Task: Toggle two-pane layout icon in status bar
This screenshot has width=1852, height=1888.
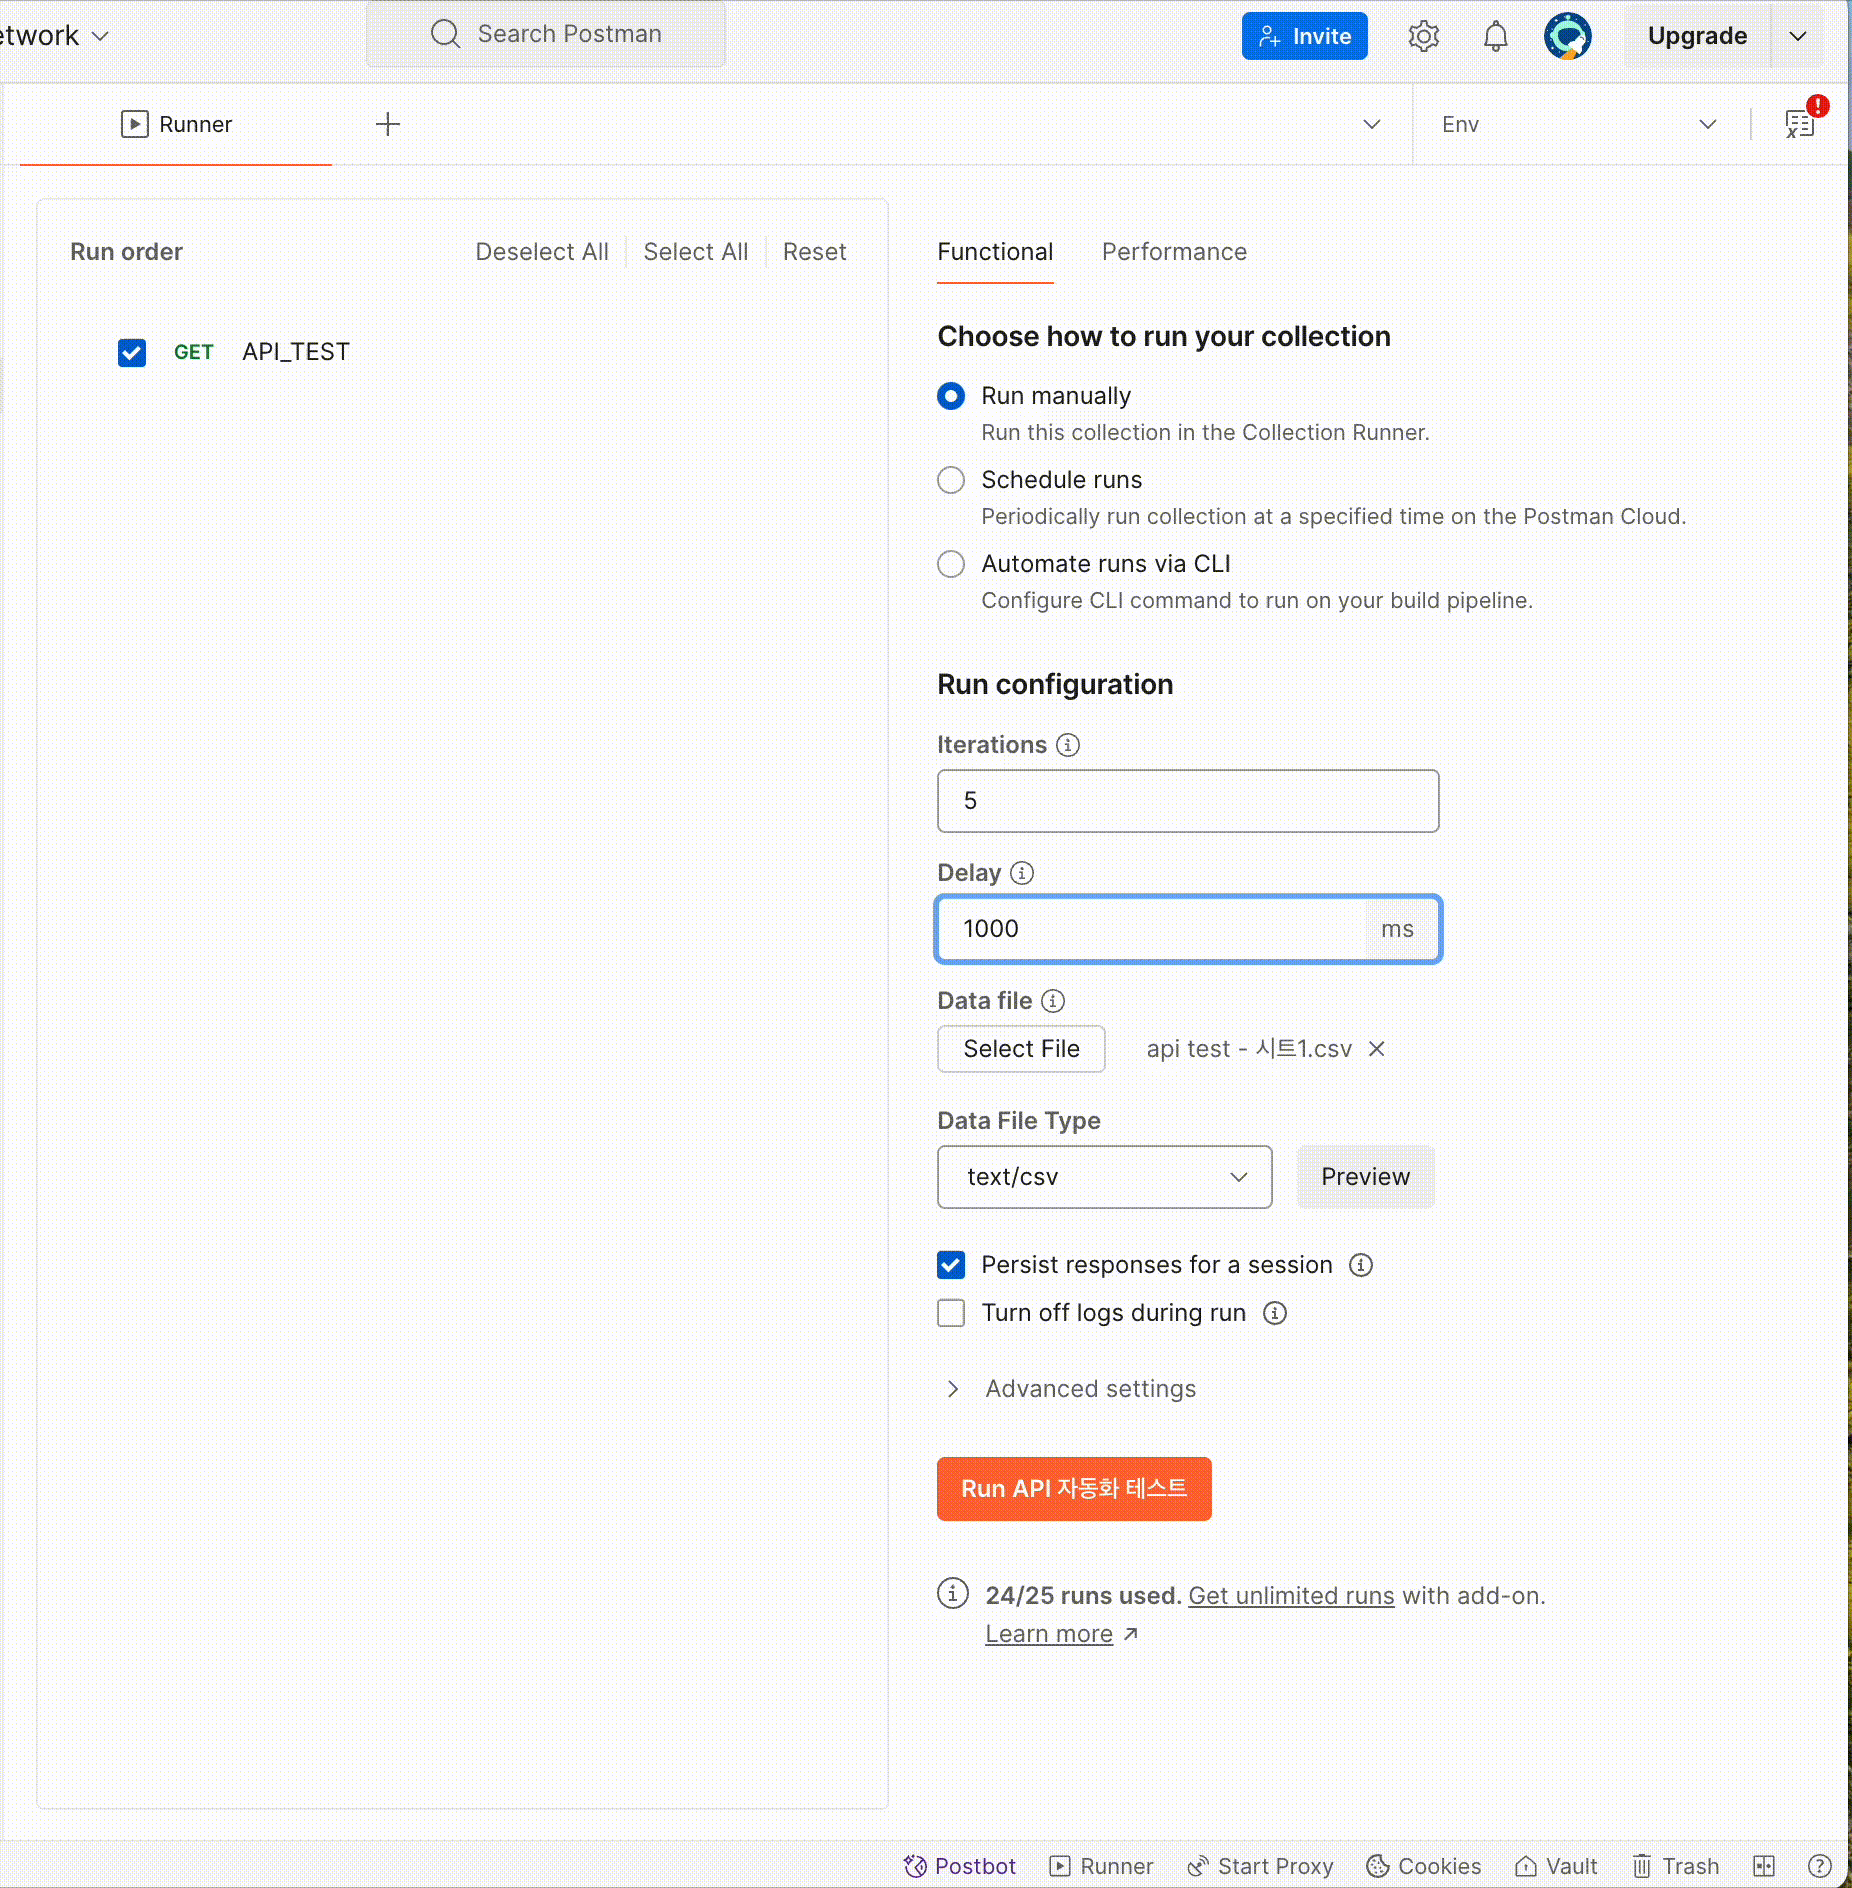Action: 1764,1866
